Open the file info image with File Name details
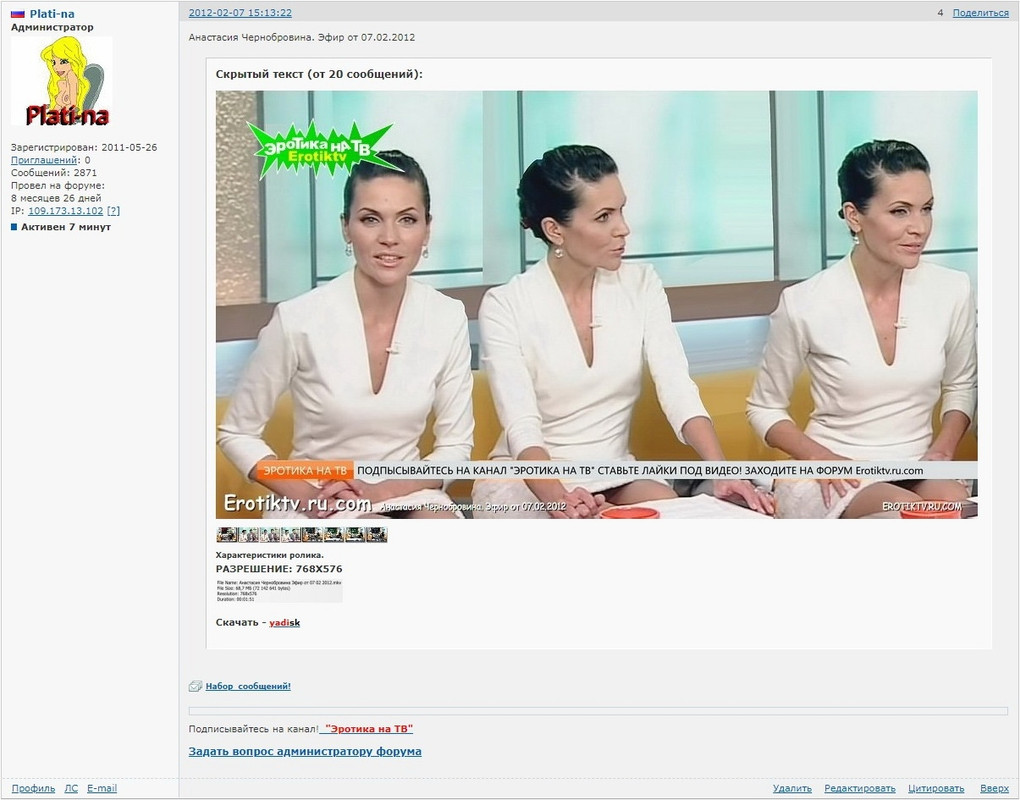 pyautogui.click(x=279, y=591)
